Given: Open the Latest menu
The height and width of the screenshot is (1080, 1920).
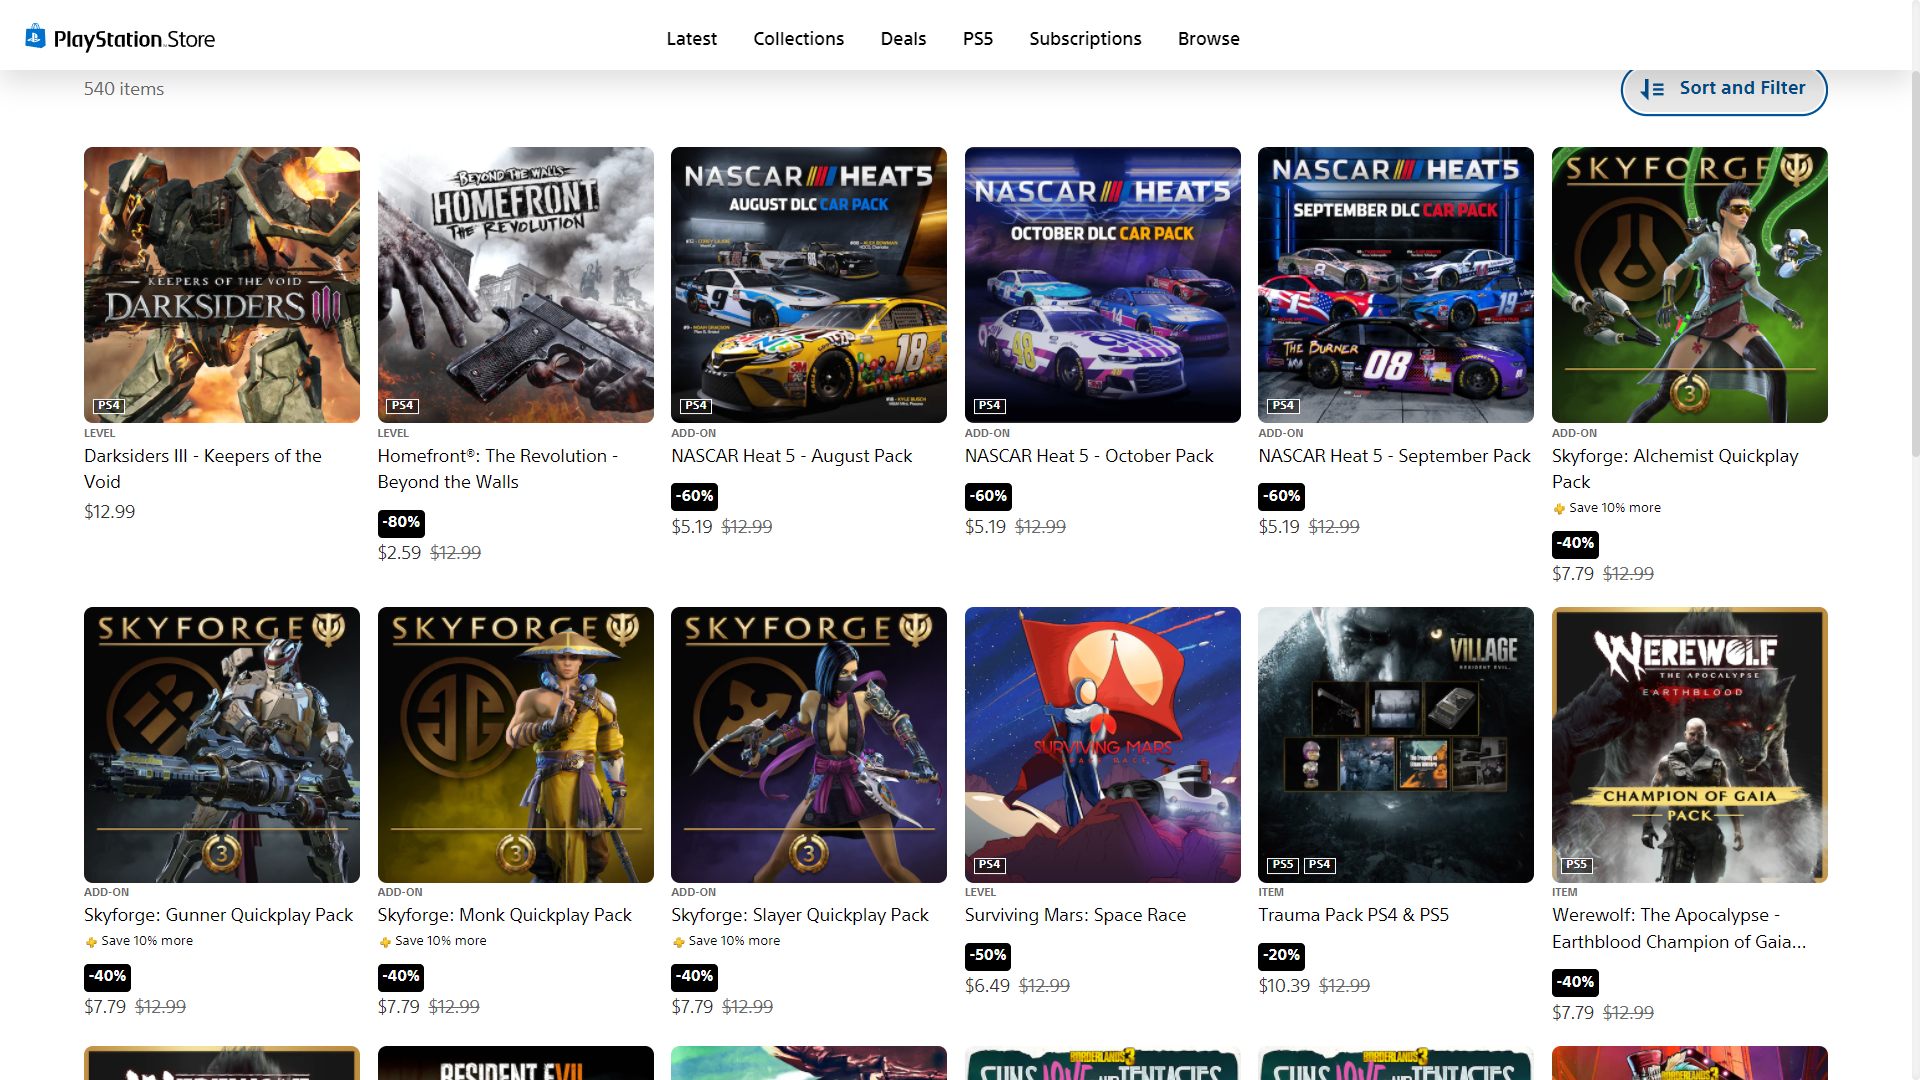Looking at the screenshot, I should coord(691,38).
